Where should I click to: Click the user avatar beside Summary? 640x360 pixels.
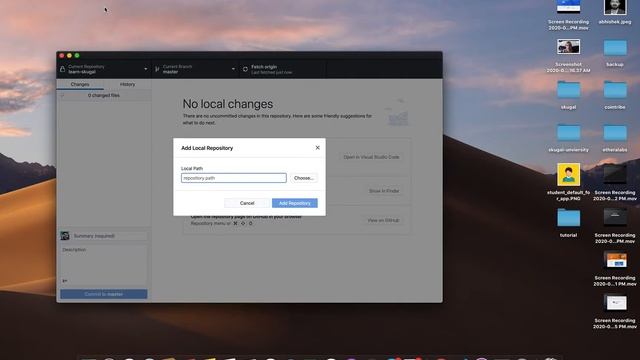[x=65, y=236]
